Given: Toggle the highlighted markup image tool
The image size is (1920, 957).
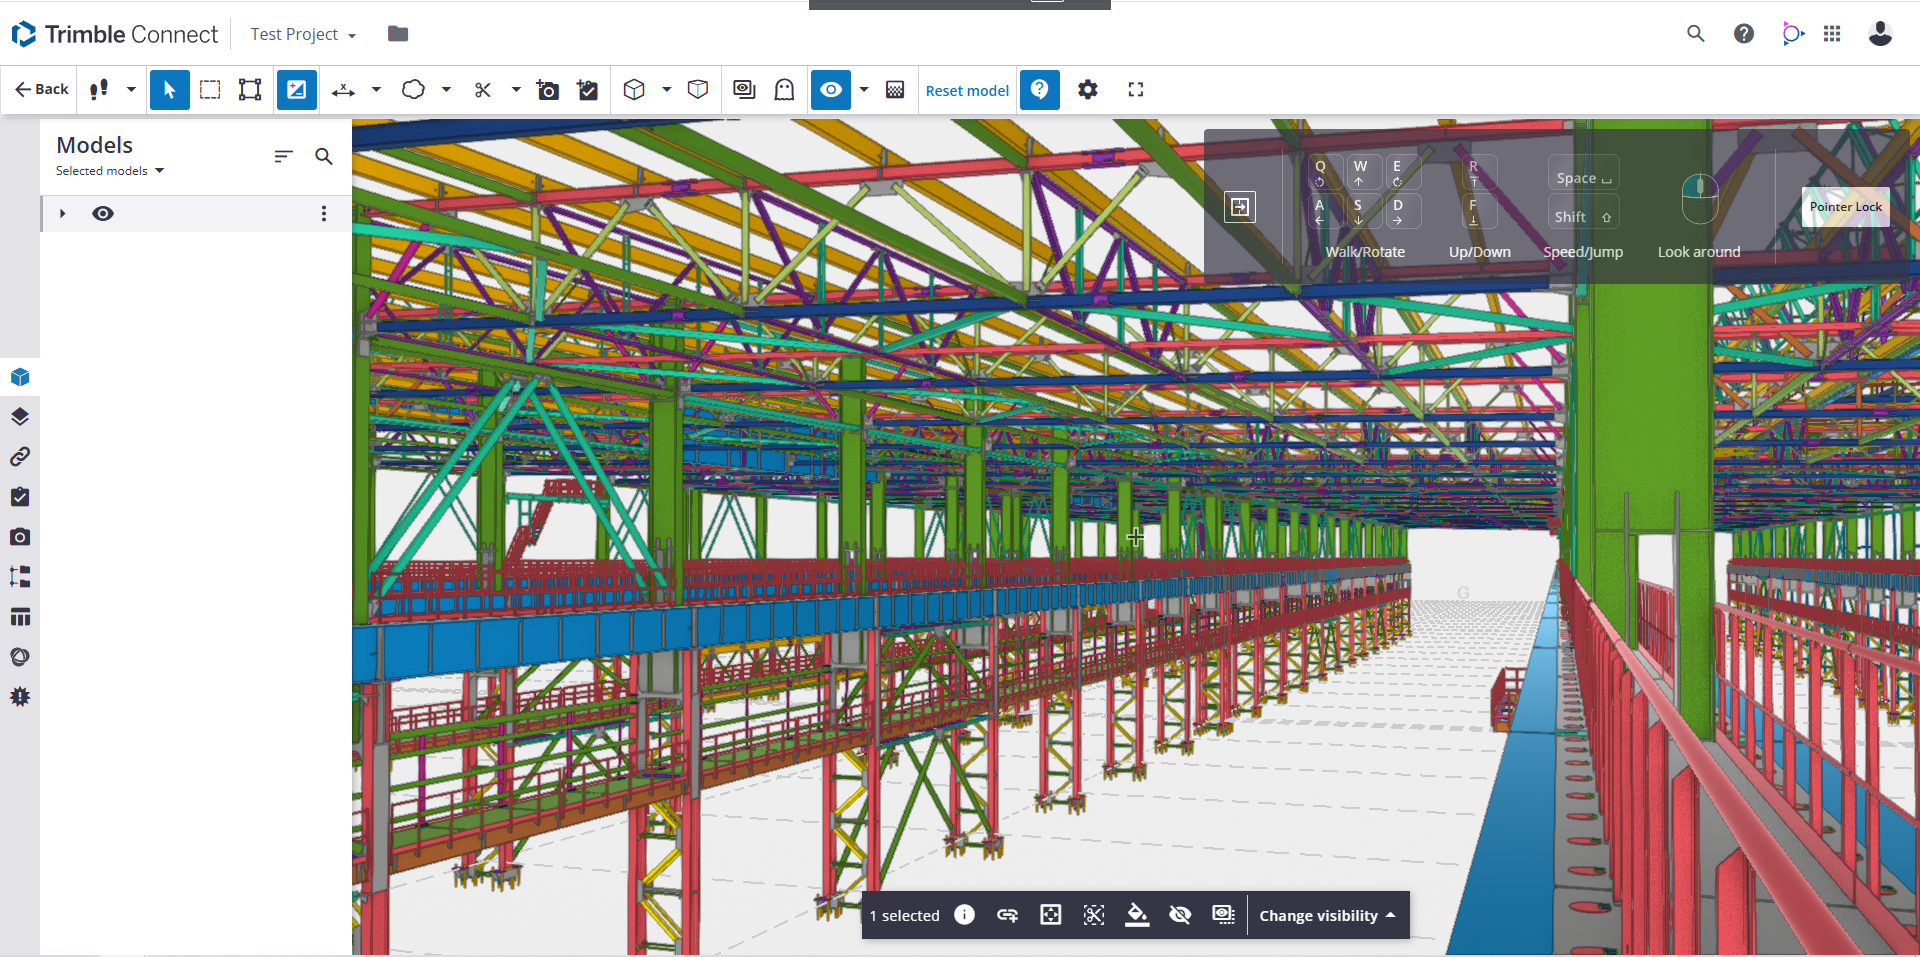Looking at the screenshot, I should (x=297, y=90).
